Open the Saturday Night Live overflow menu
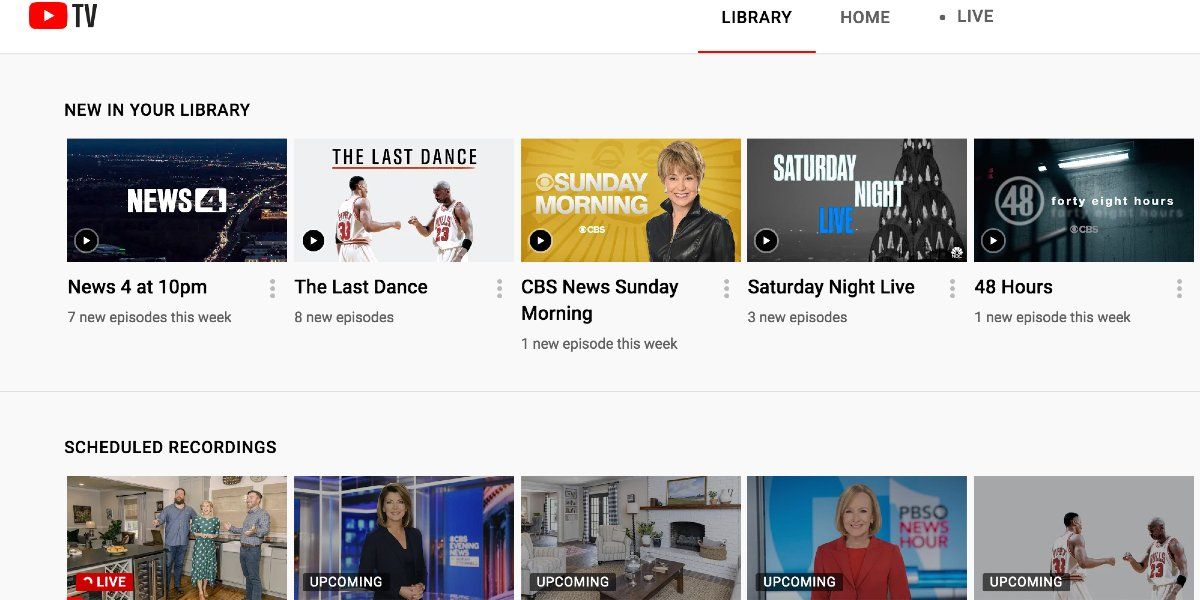Viewport: 1200px width, 600px height. click(x=953, y=288)
